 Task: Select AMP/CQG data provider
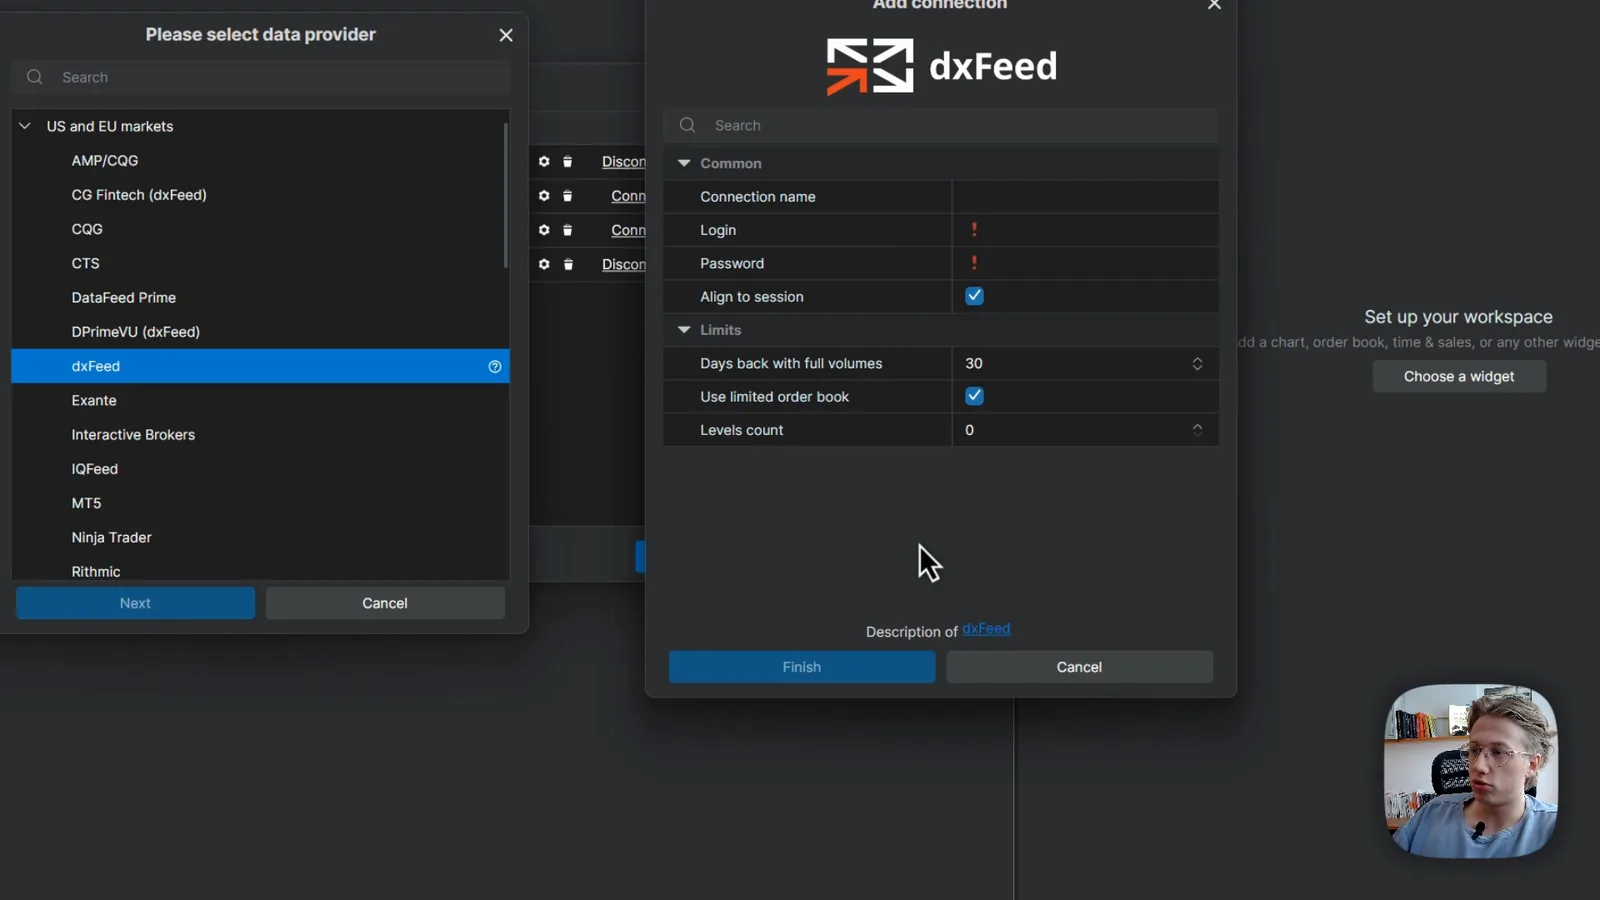[260, 160]
